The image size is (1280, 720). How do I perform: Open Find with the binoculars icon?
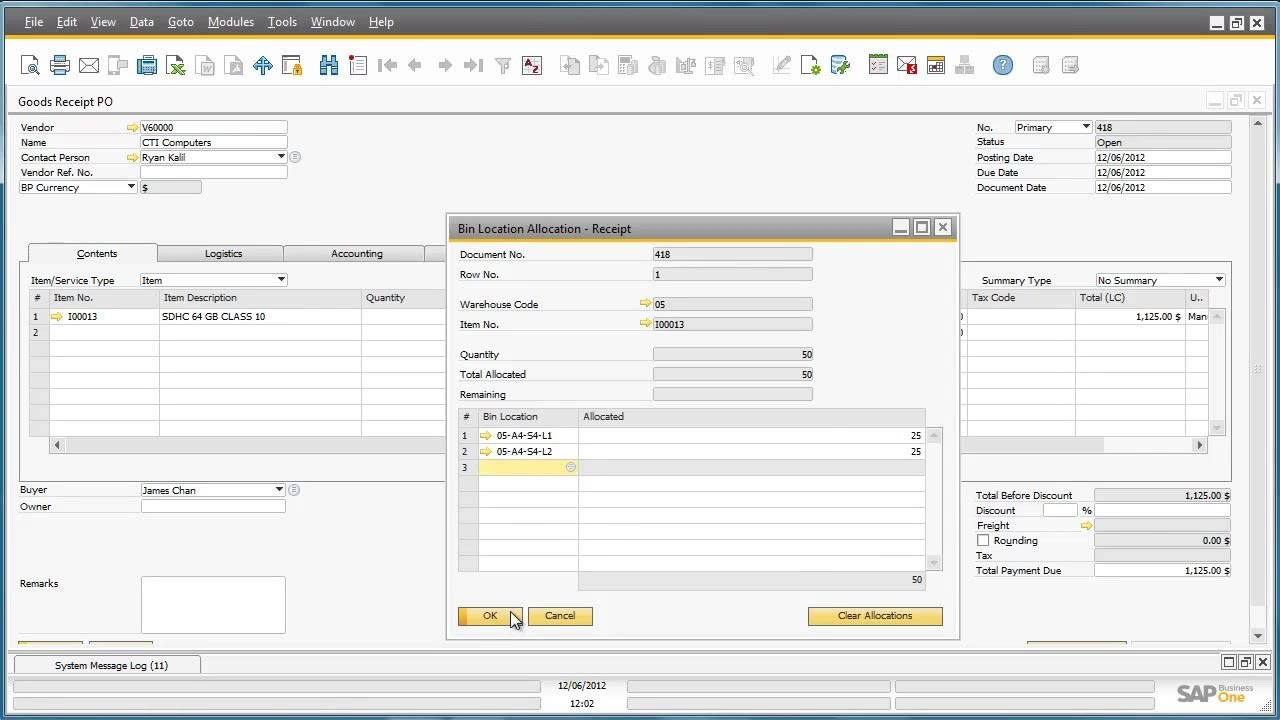click(x=329, y=66)
